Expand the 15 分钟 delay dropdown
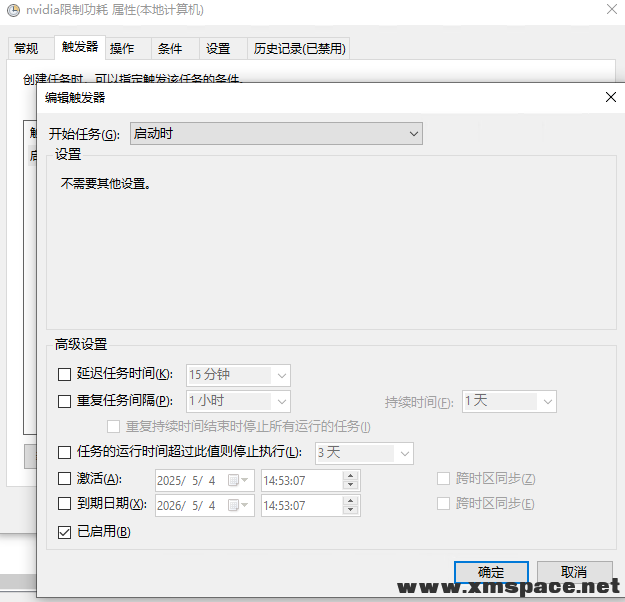 (x=238, y=375)
